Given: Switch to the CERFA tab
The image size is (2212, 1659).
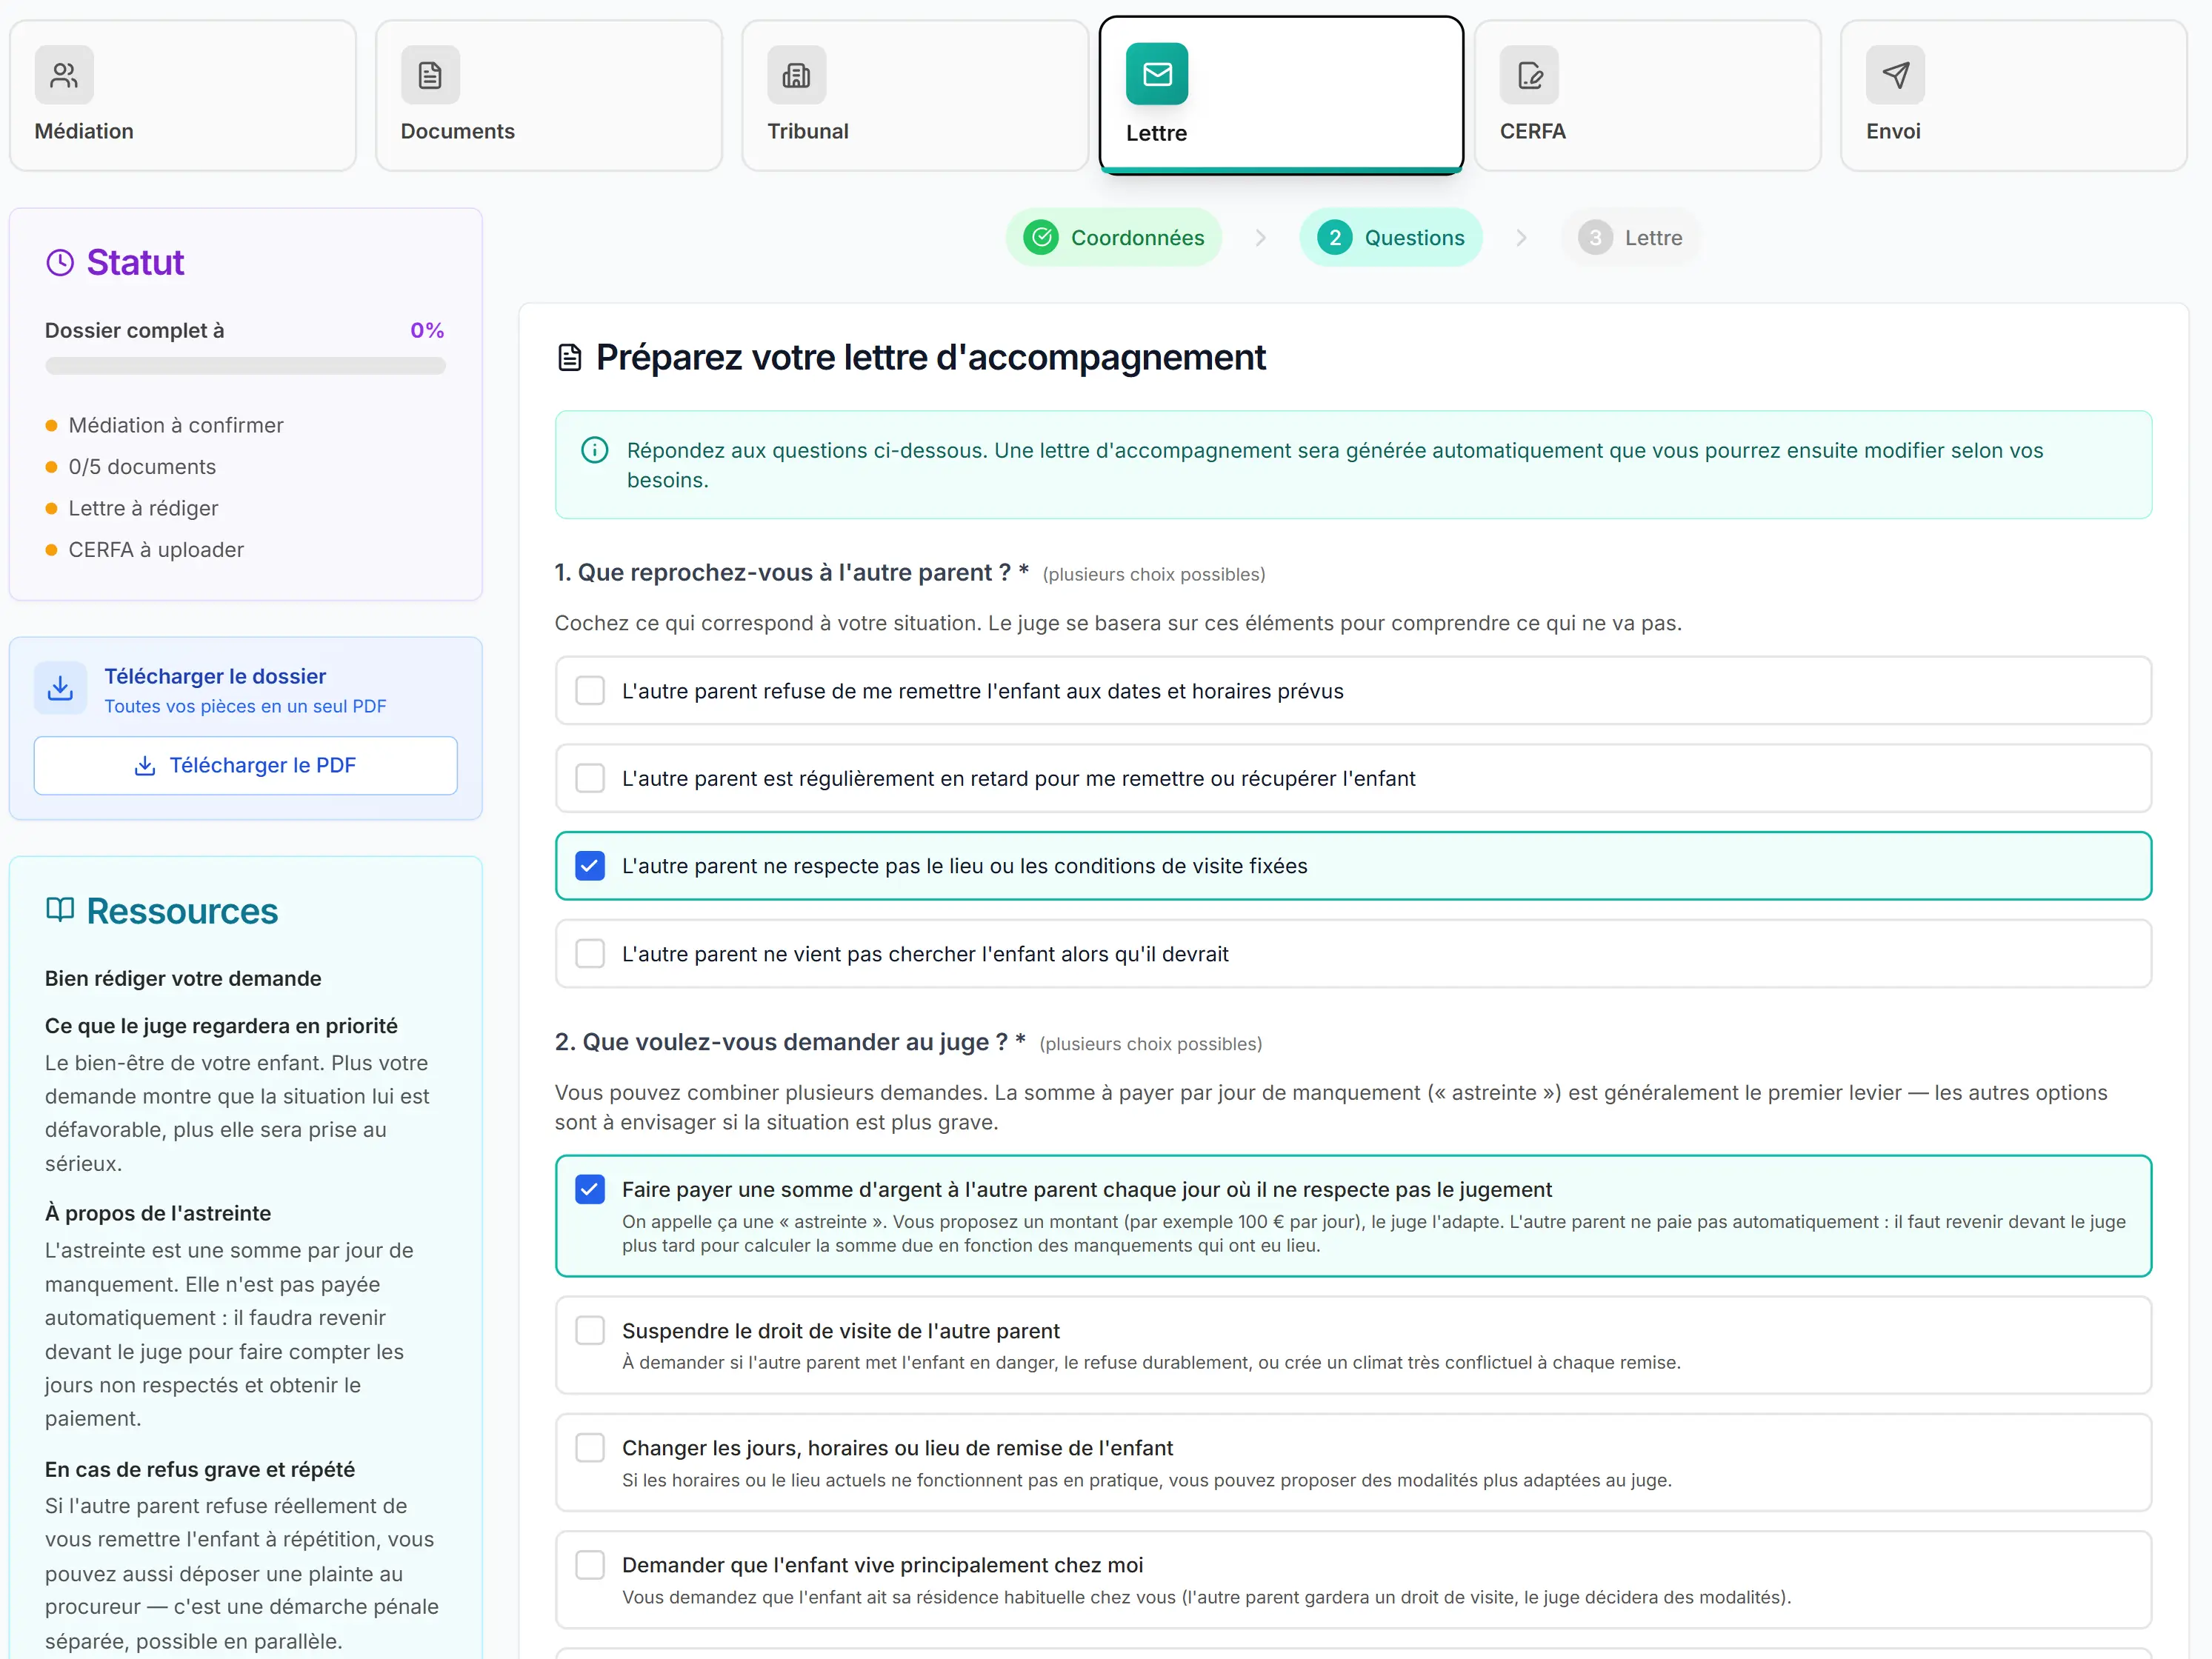Looking at the screenshot, I should (x=1647, y=96).
